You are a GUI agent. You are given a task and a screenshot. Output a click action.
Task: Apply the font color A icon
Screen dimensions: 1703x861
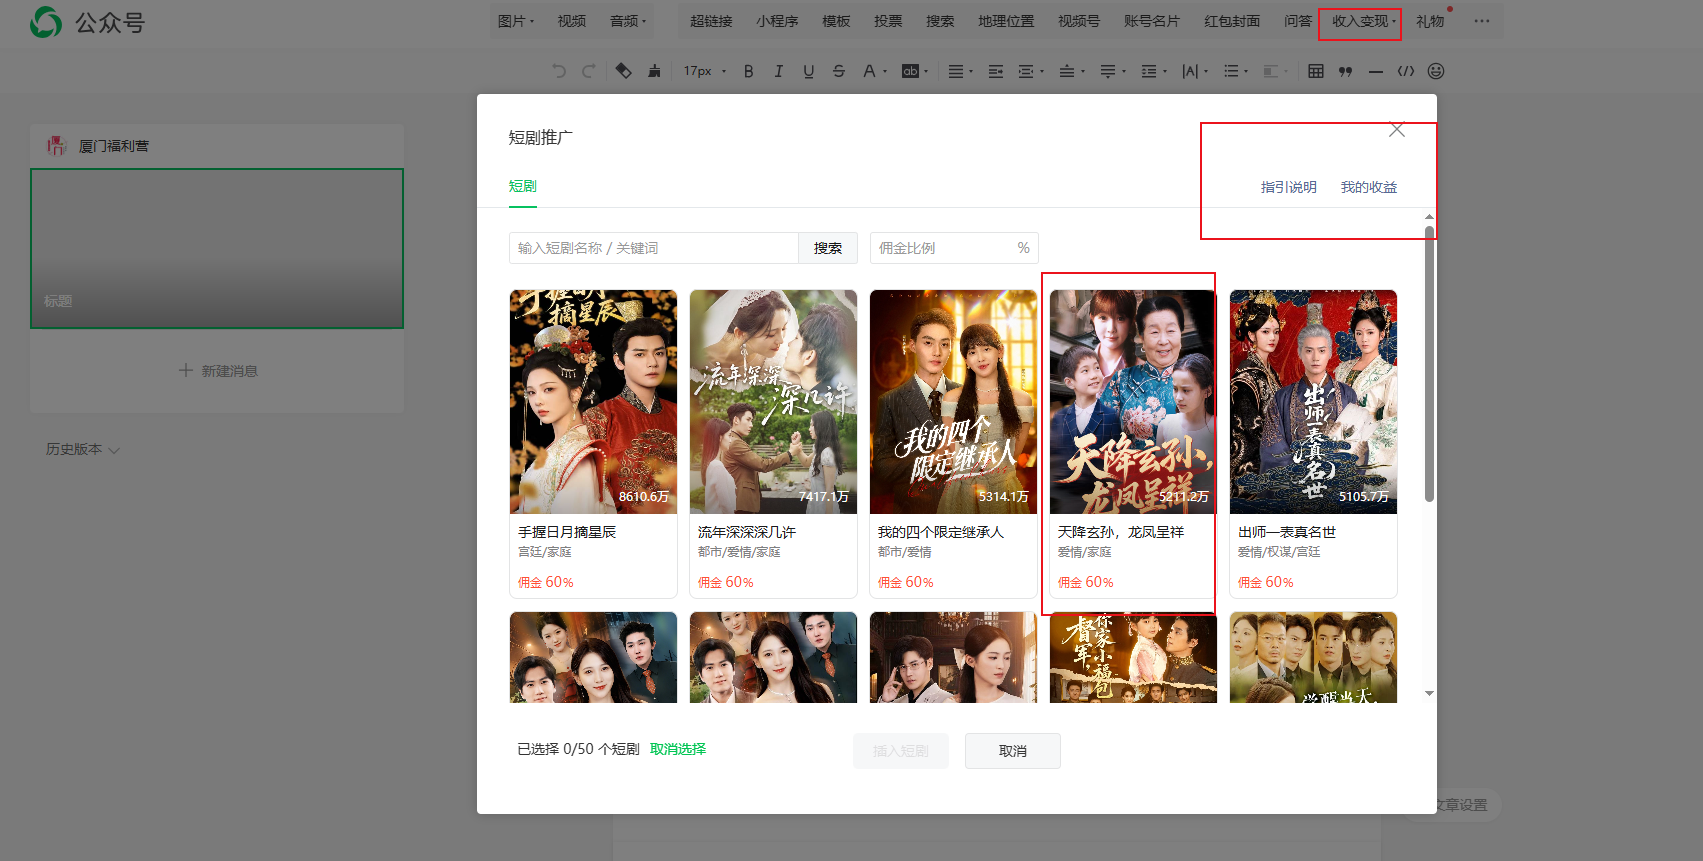(869, 71)
